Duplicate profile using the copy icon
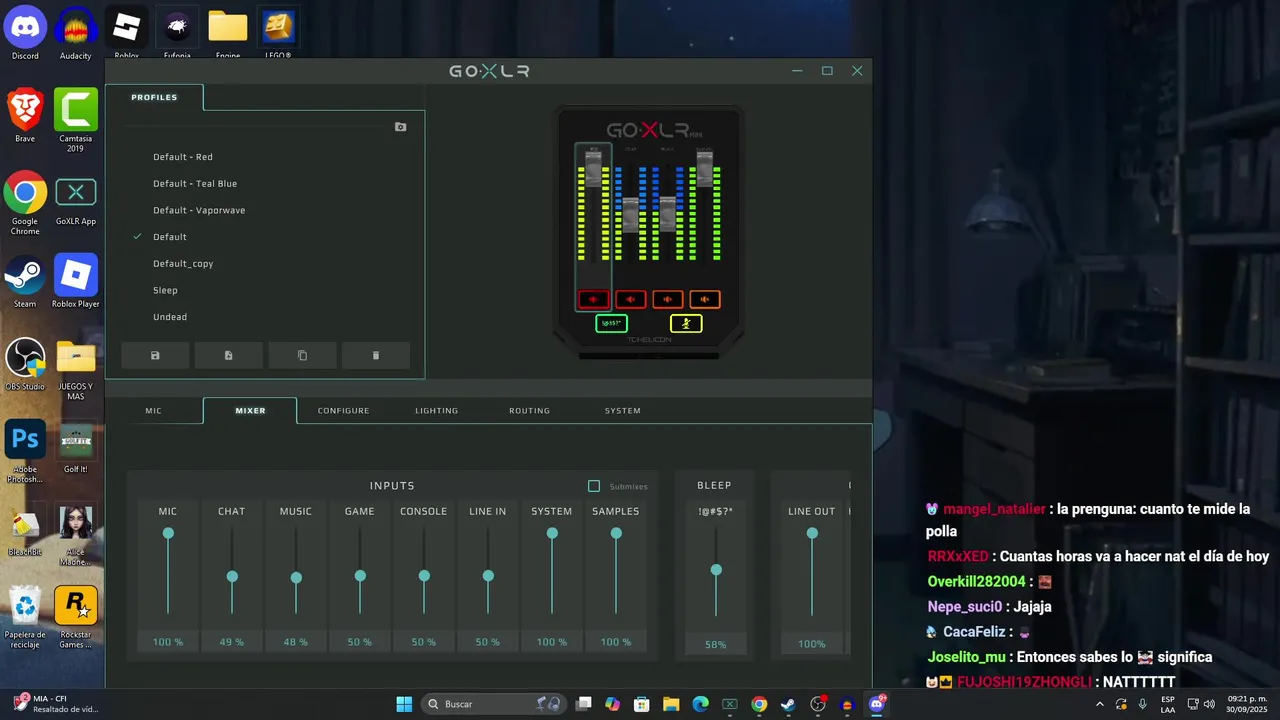The image size is (1280, 720). (x=302, y=355)
